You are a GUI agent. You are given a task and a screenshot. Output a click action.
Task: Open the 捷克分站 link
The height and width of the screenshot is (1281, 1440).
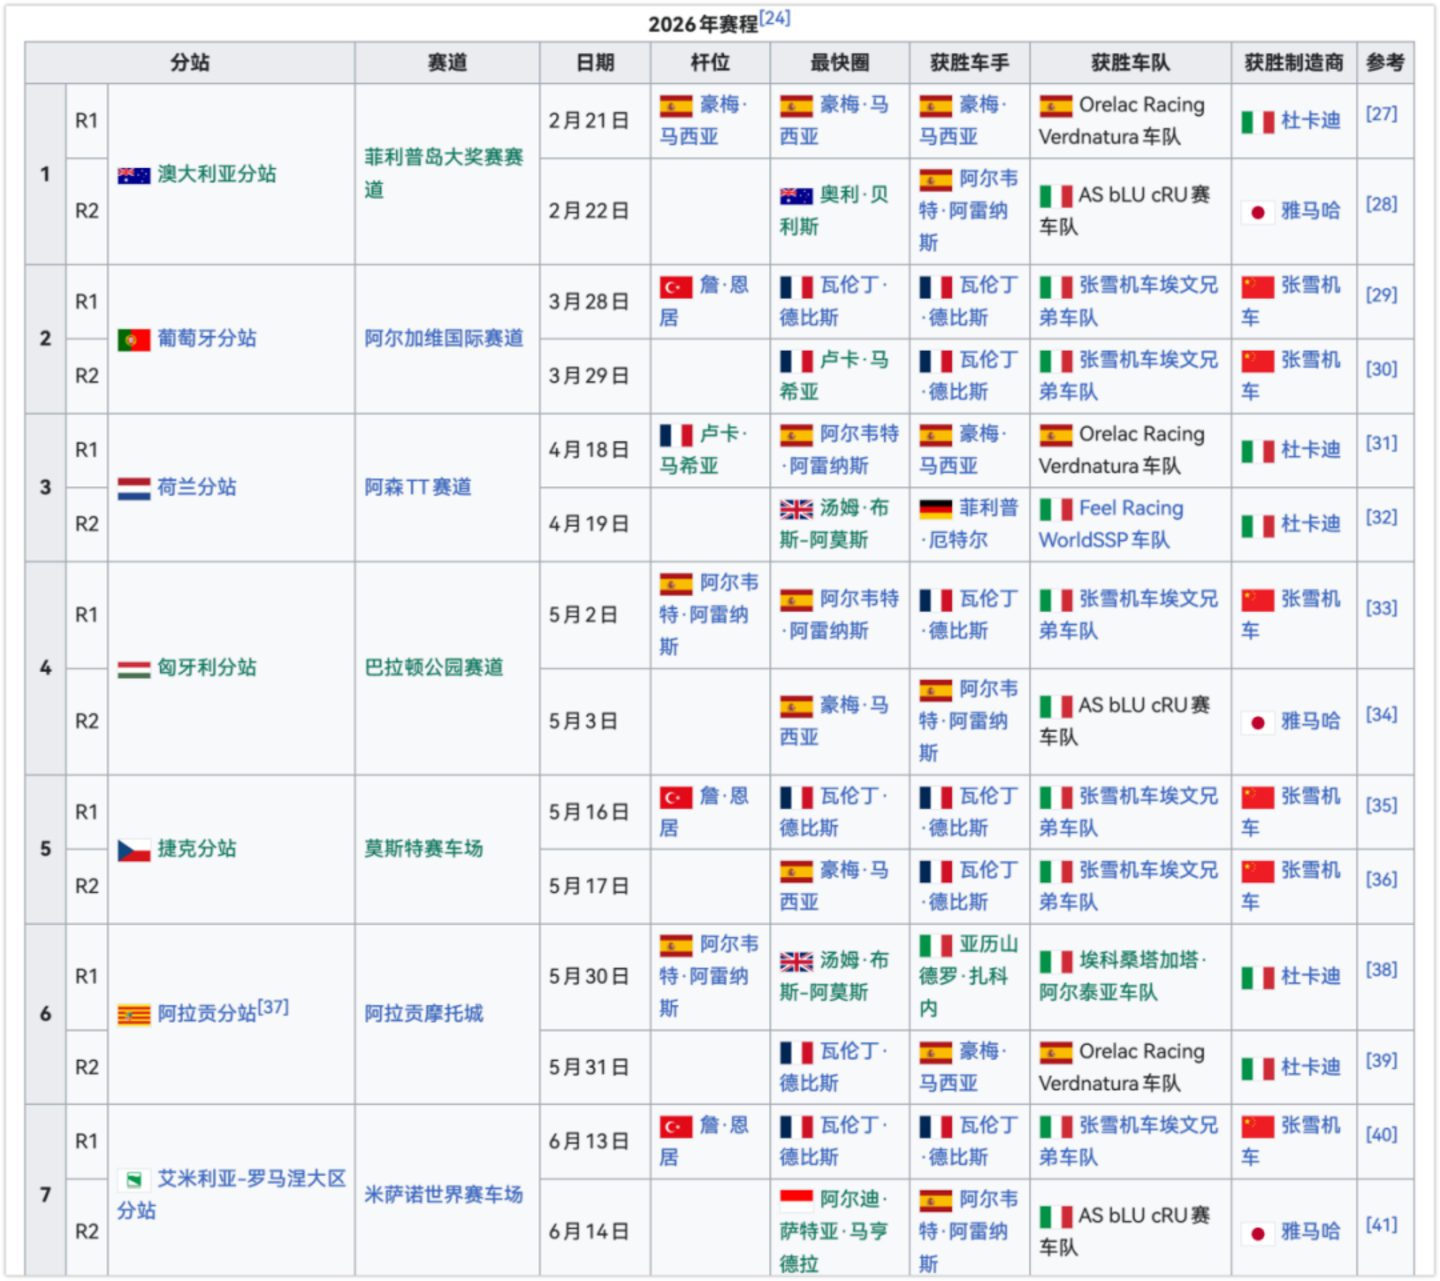pyautogui.click(x=197, y=849)
